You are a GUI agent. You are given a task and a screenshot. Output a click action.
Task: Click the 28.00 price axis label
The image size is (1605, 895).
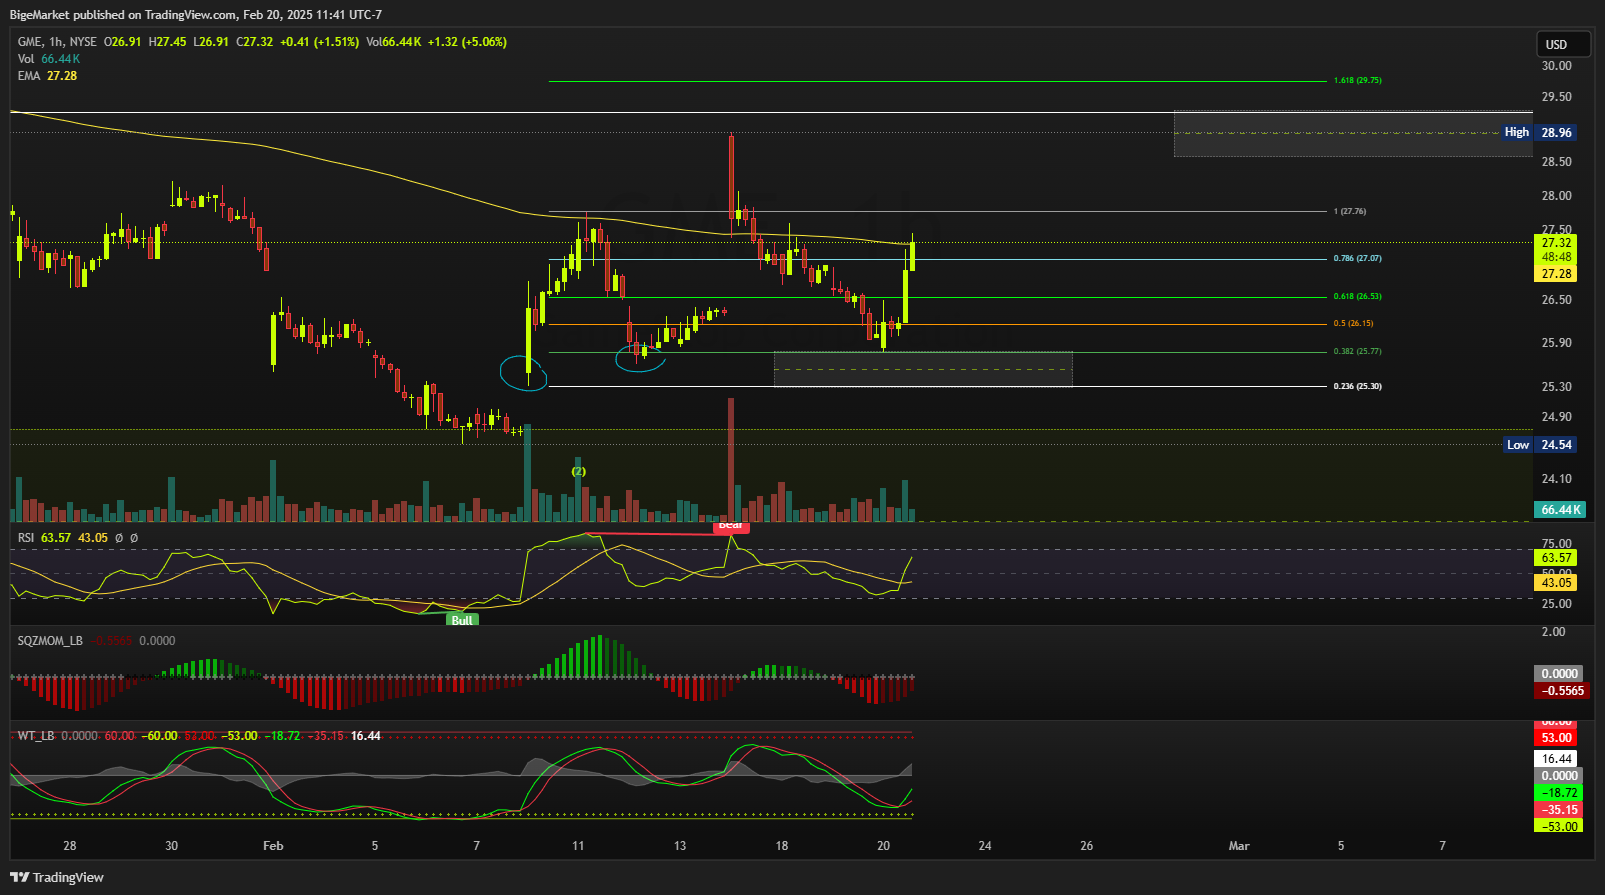click(1556, 196)
